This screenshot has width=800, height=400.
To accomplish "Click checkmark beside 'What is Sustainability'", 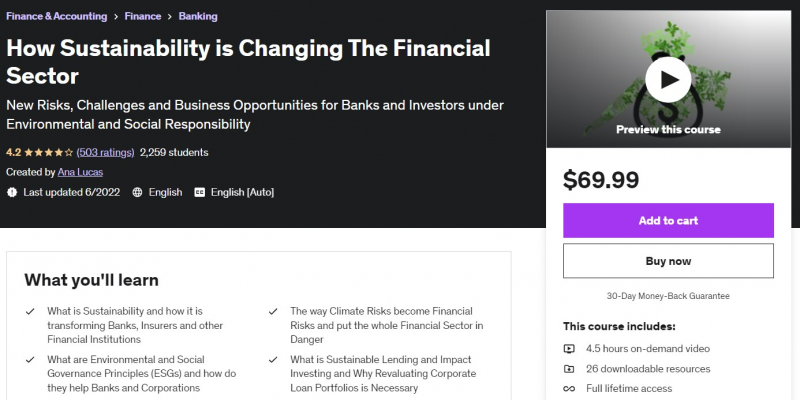I will 30,312.
